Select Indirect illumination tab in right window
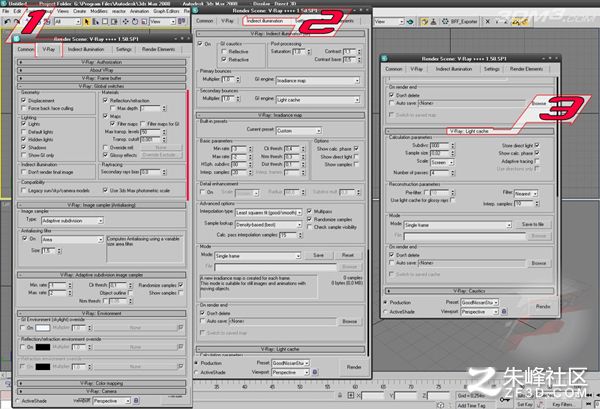Screen dimensions: 600x409 click(x=453, y=69)
